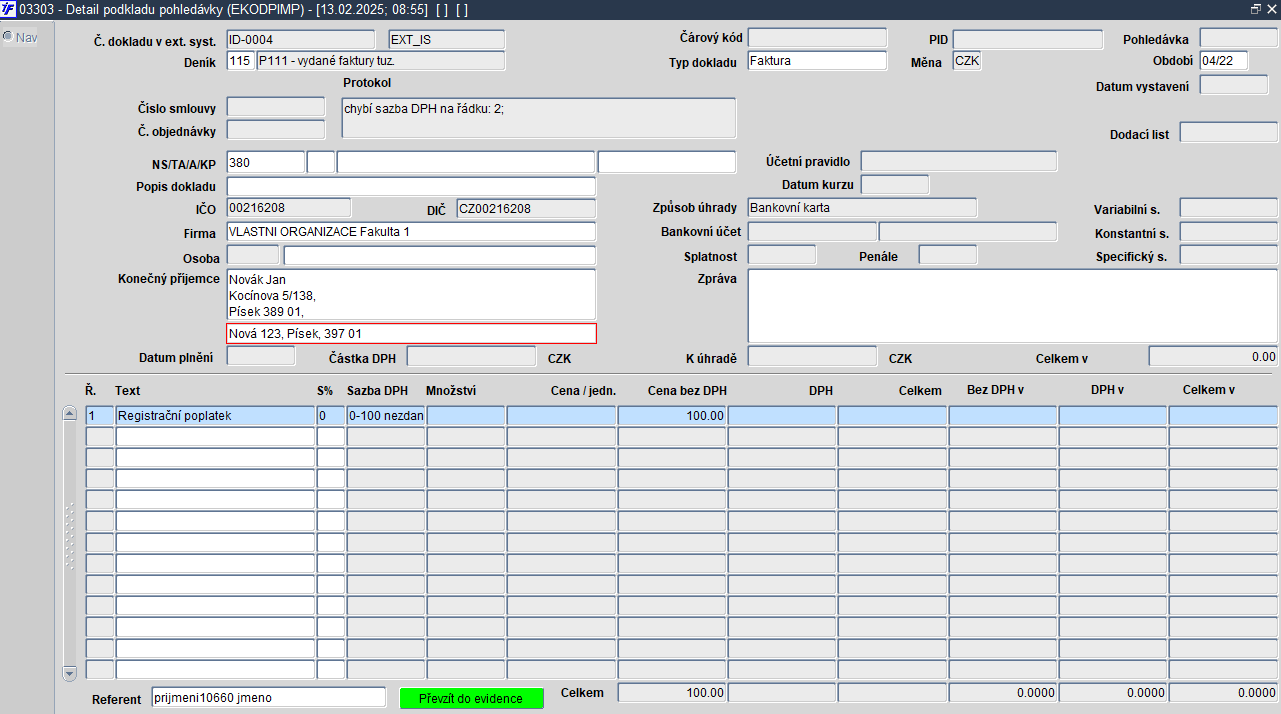This screenshot has height=714, width=1281.
Task: Click the application icon in the title bar
Action: [x=8, y=8]
